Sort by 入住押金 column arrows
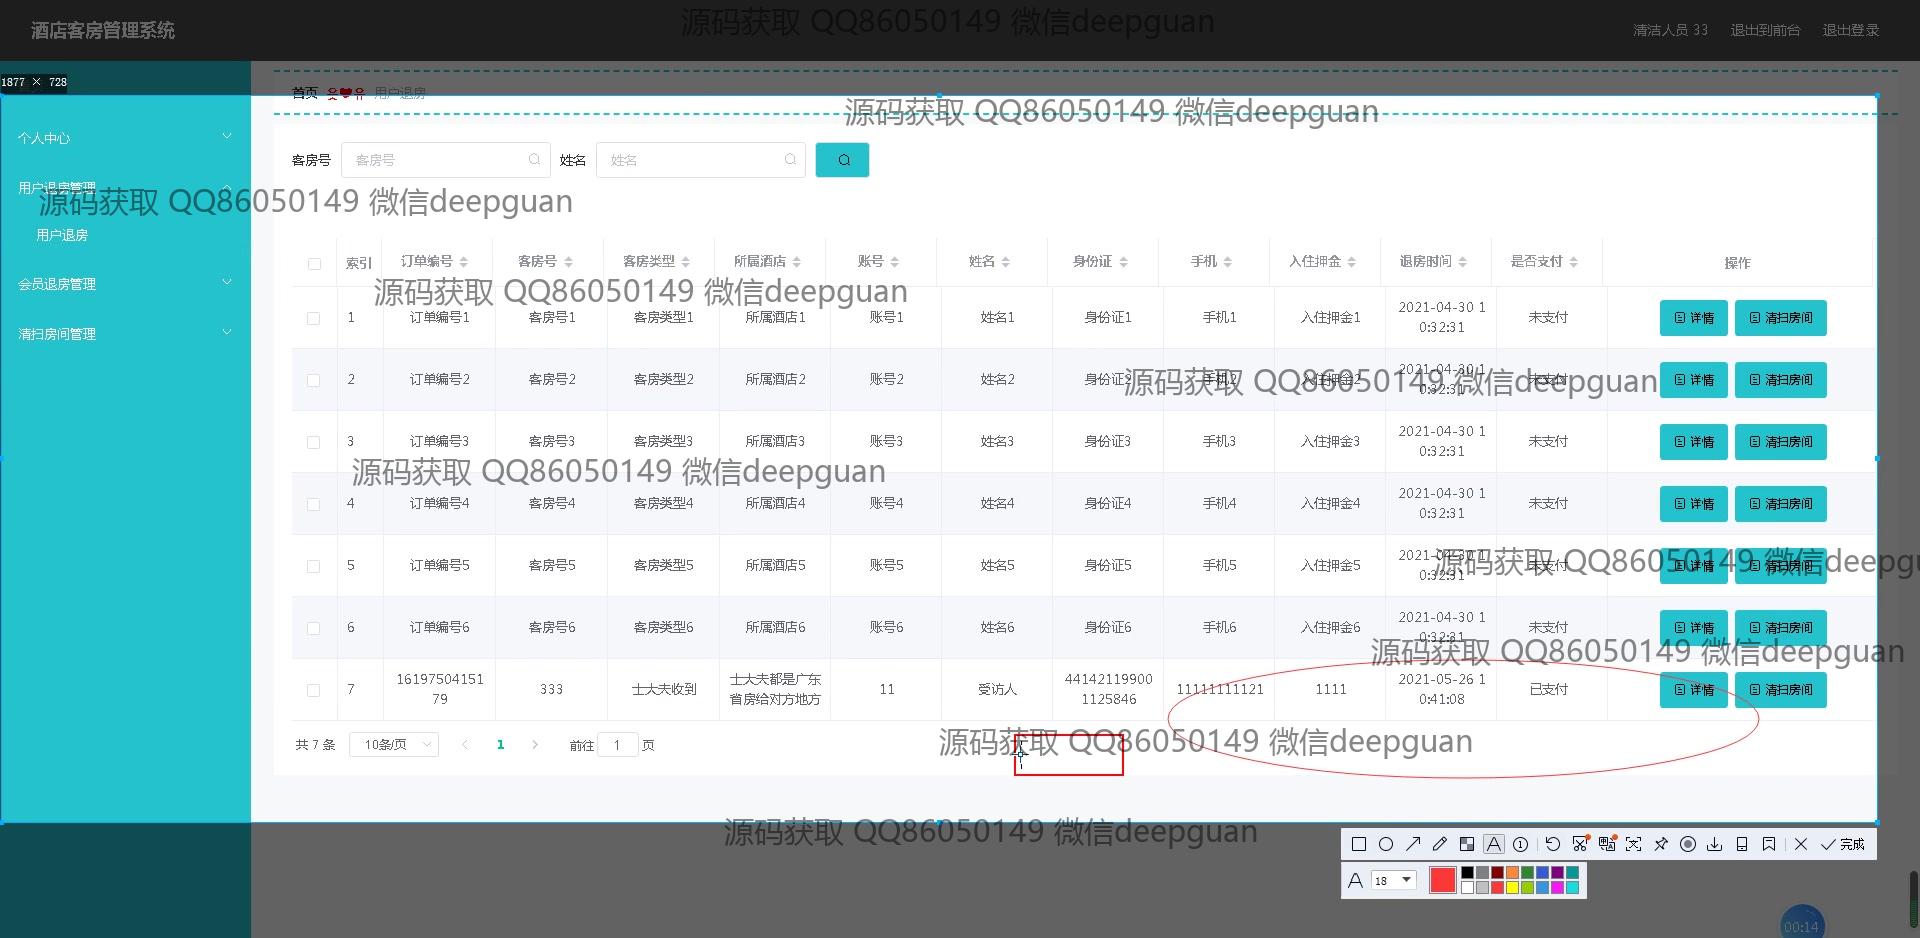1920x938 pixels. pos(1351,262)
